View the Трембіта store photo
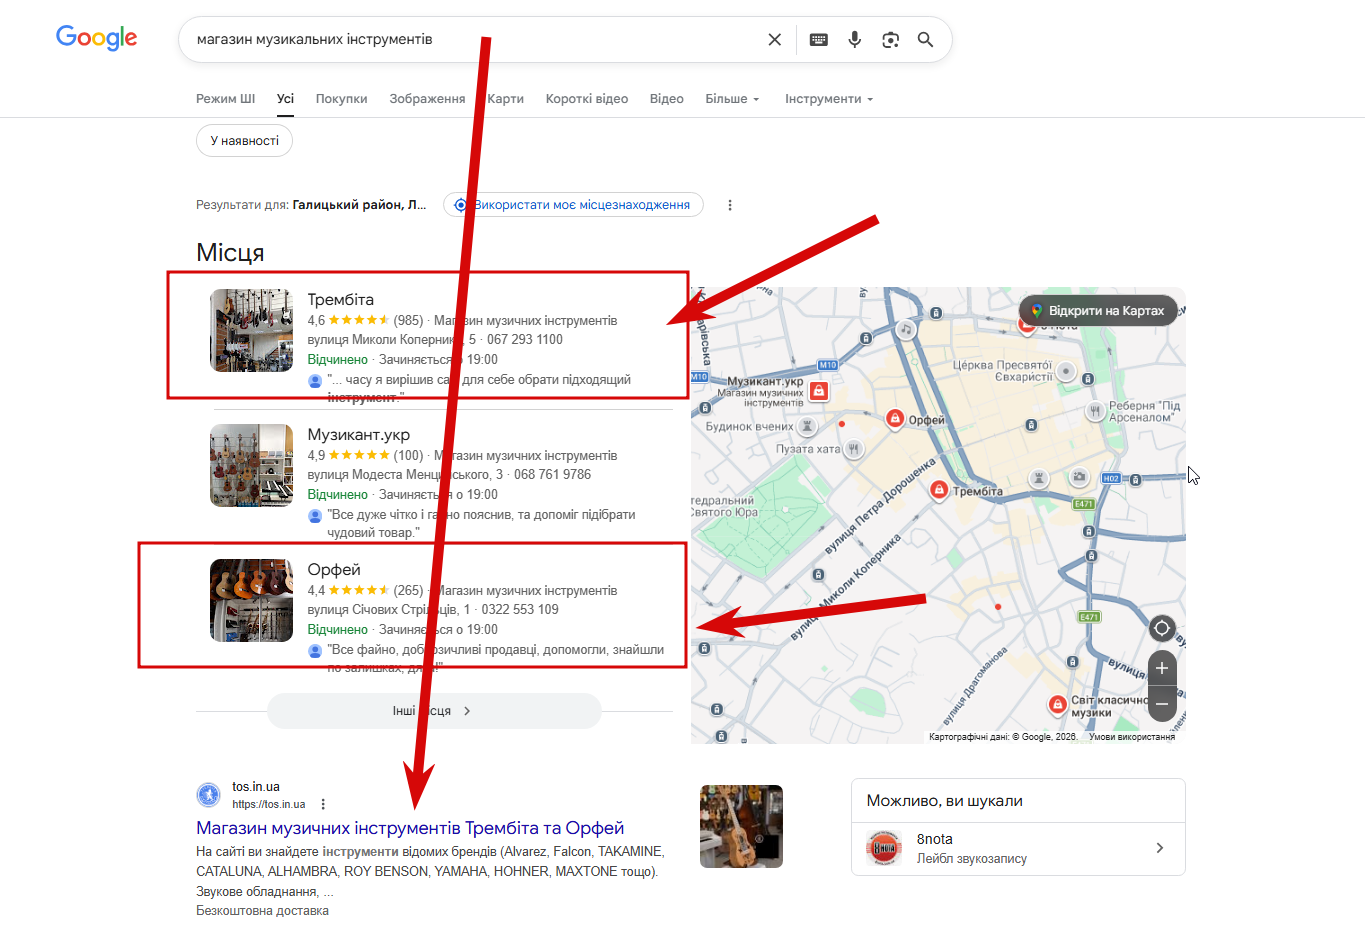Viewport: 1365px width, 948px height. 251,331
